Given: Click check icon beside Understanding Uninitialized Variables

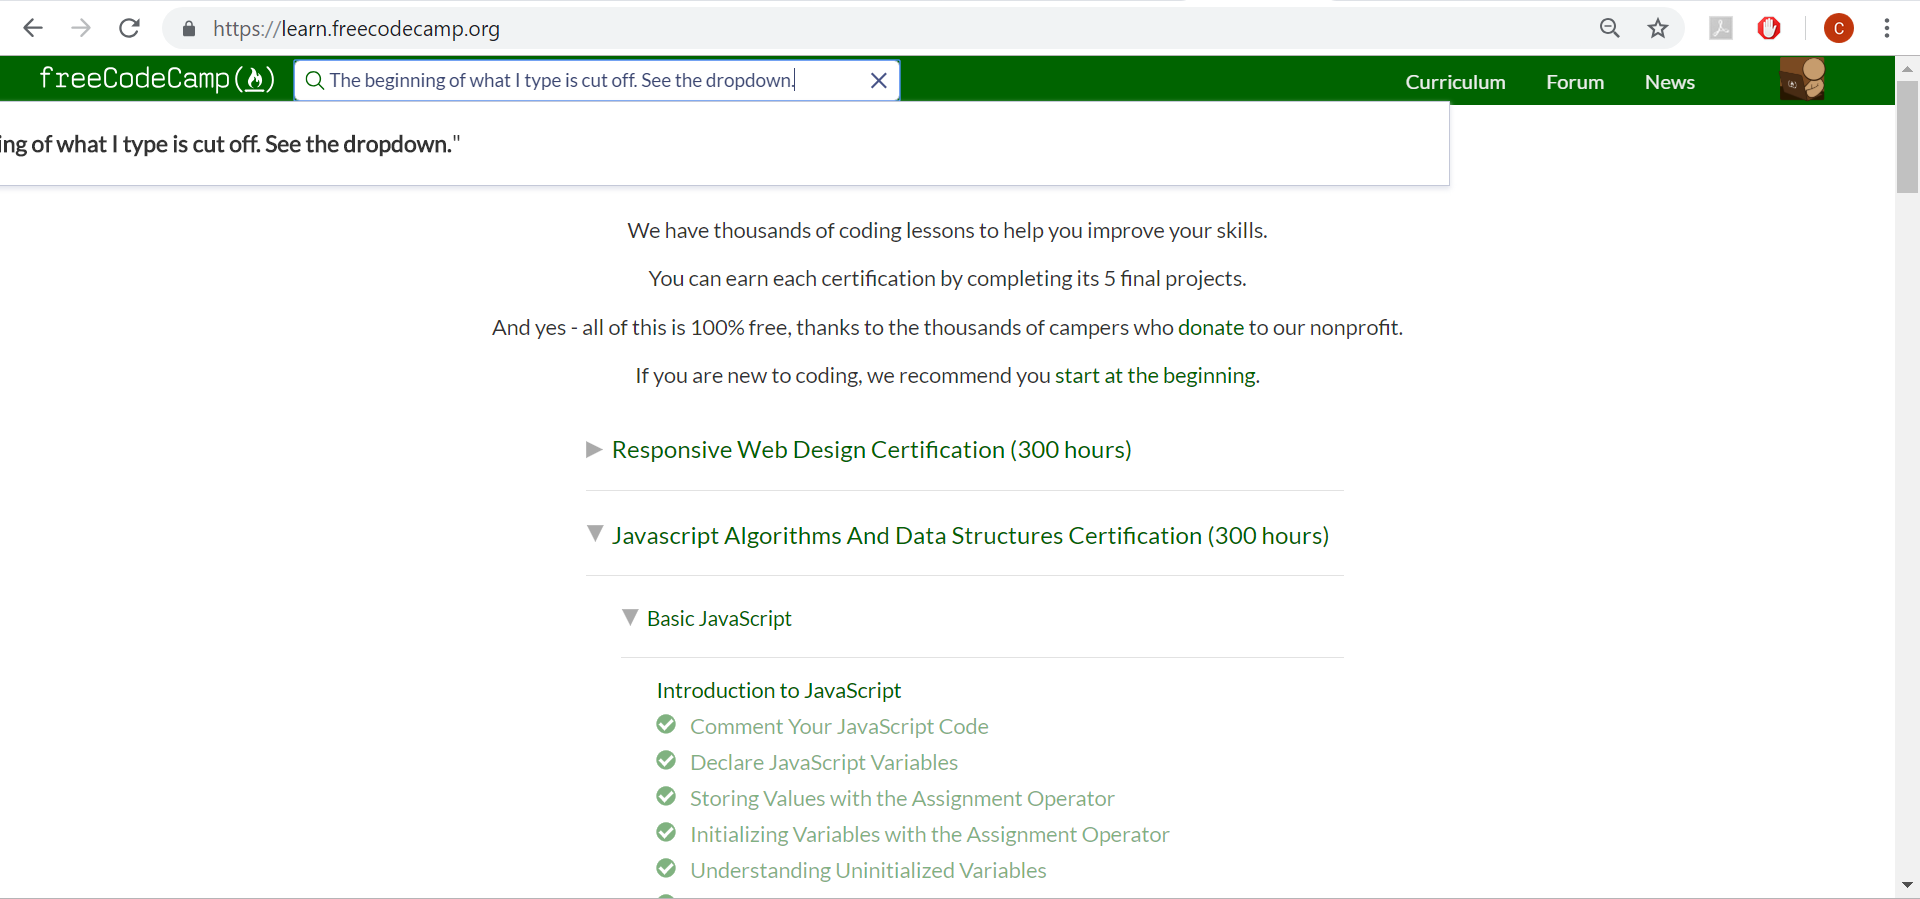Looking at the screenshot, I should (x=666, y=868).
